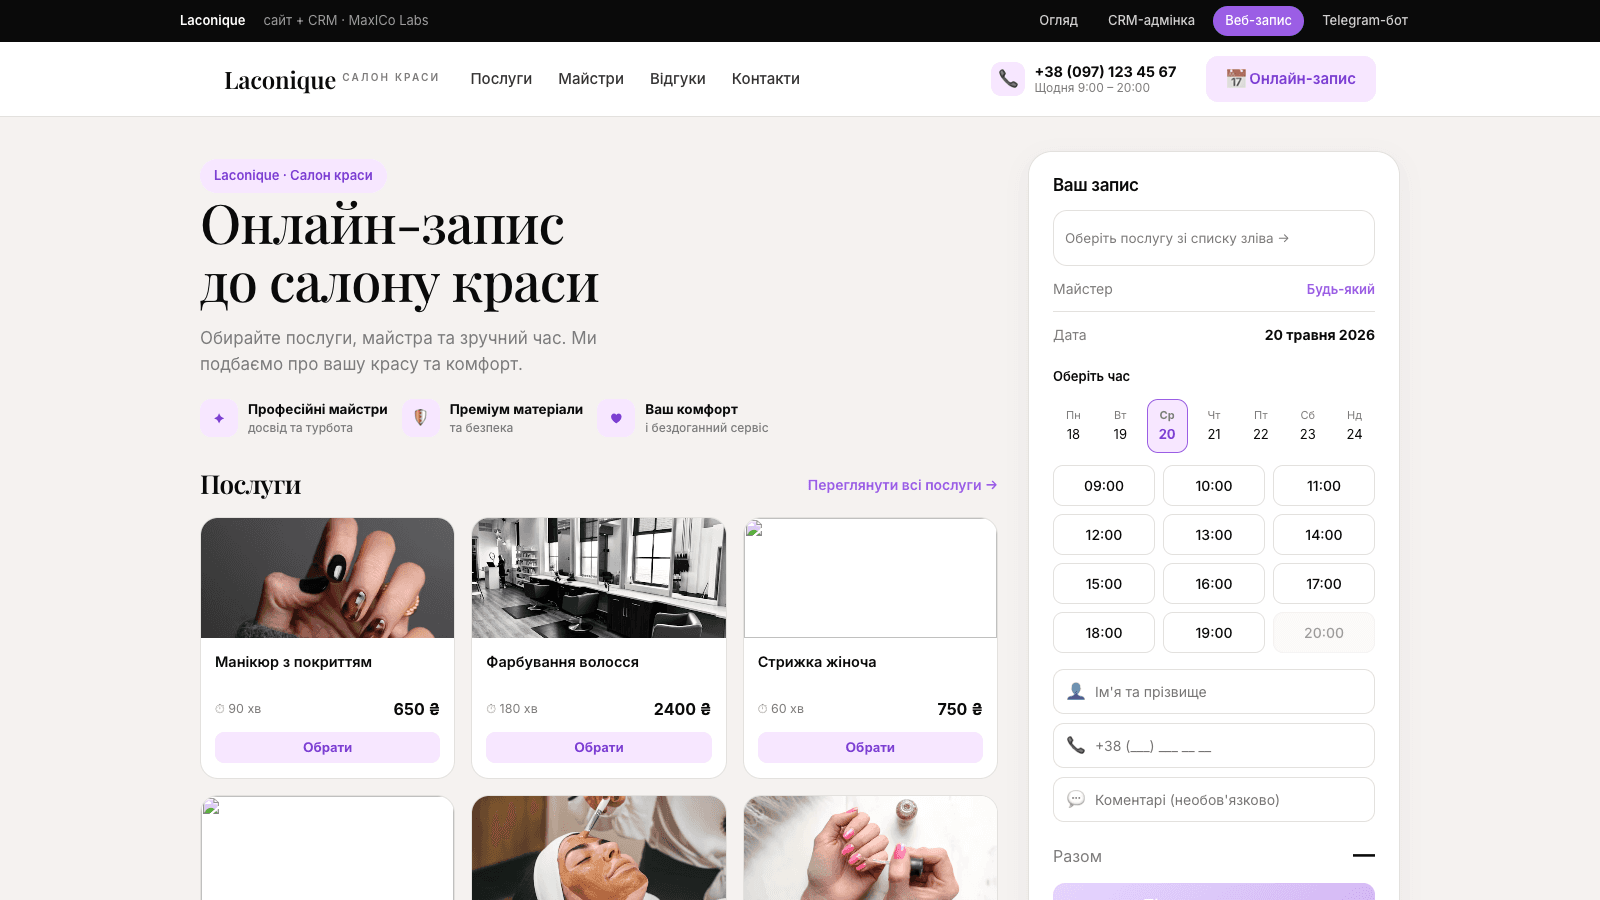Click the calendar icon in Онлайн-запис button
This screenshot has height=900, width=1600.
click(x=1236, y=78)
